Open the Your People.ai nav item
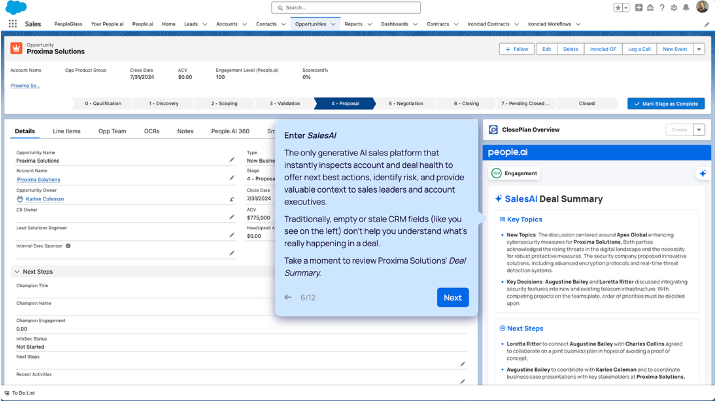Screen dimensions: 716x402 click(x=107, y=24)
